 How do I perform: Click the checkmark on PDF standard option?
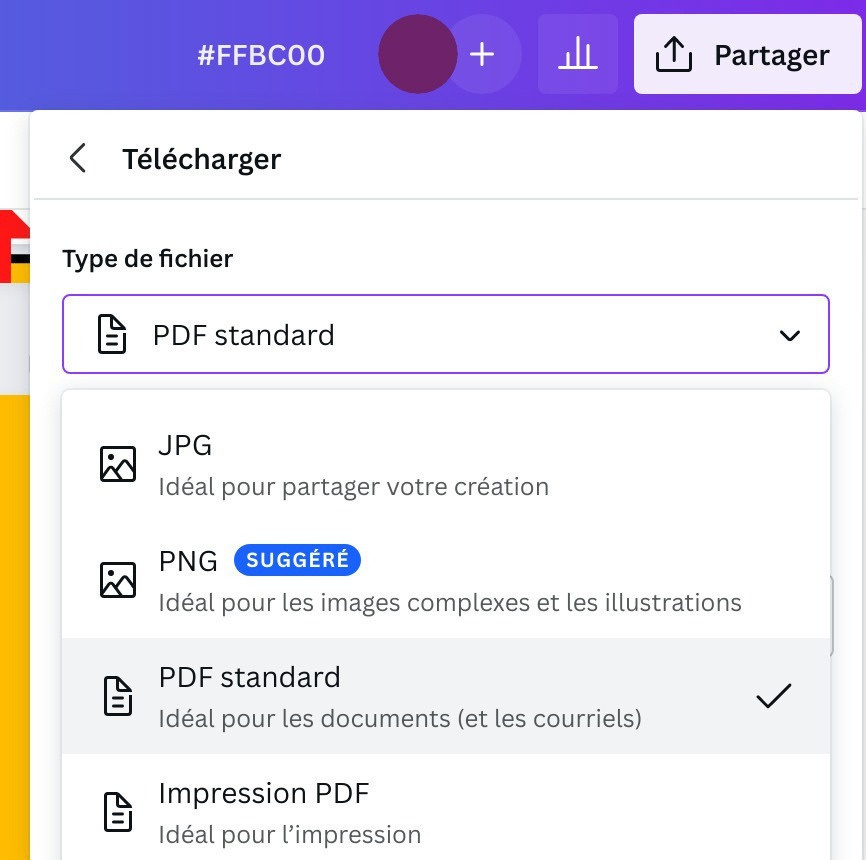[x=773, y=696]
